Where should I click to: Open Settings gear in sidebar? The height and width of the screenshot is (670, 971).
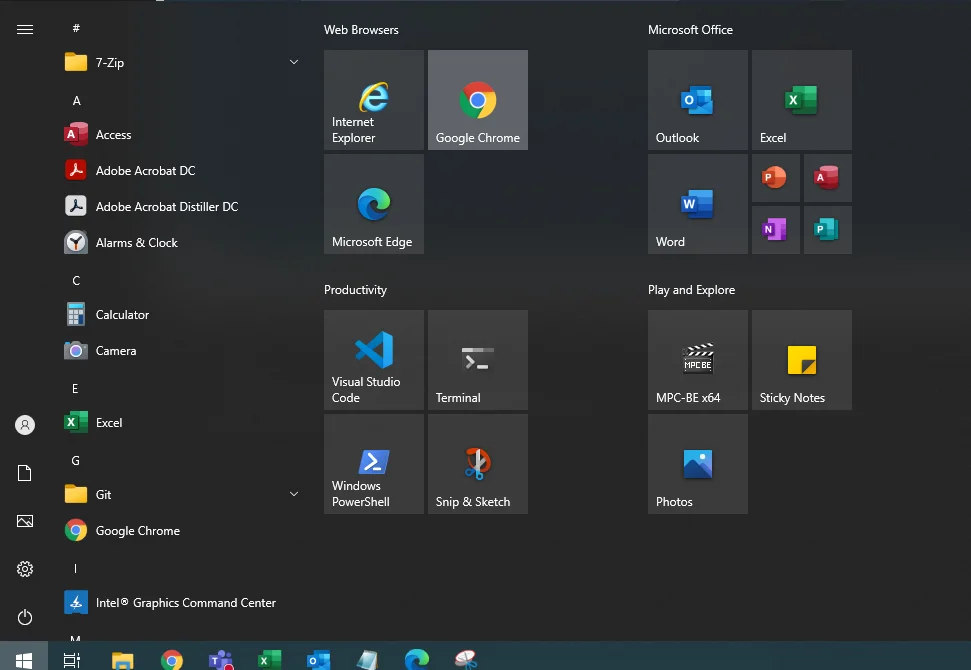[x=25, y=569]
